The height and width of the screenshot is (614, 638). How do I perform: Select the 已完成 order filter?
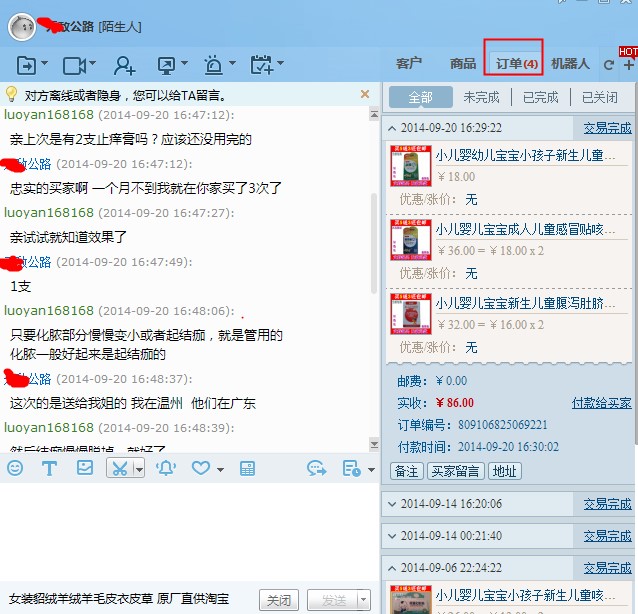tap(540, 97)
